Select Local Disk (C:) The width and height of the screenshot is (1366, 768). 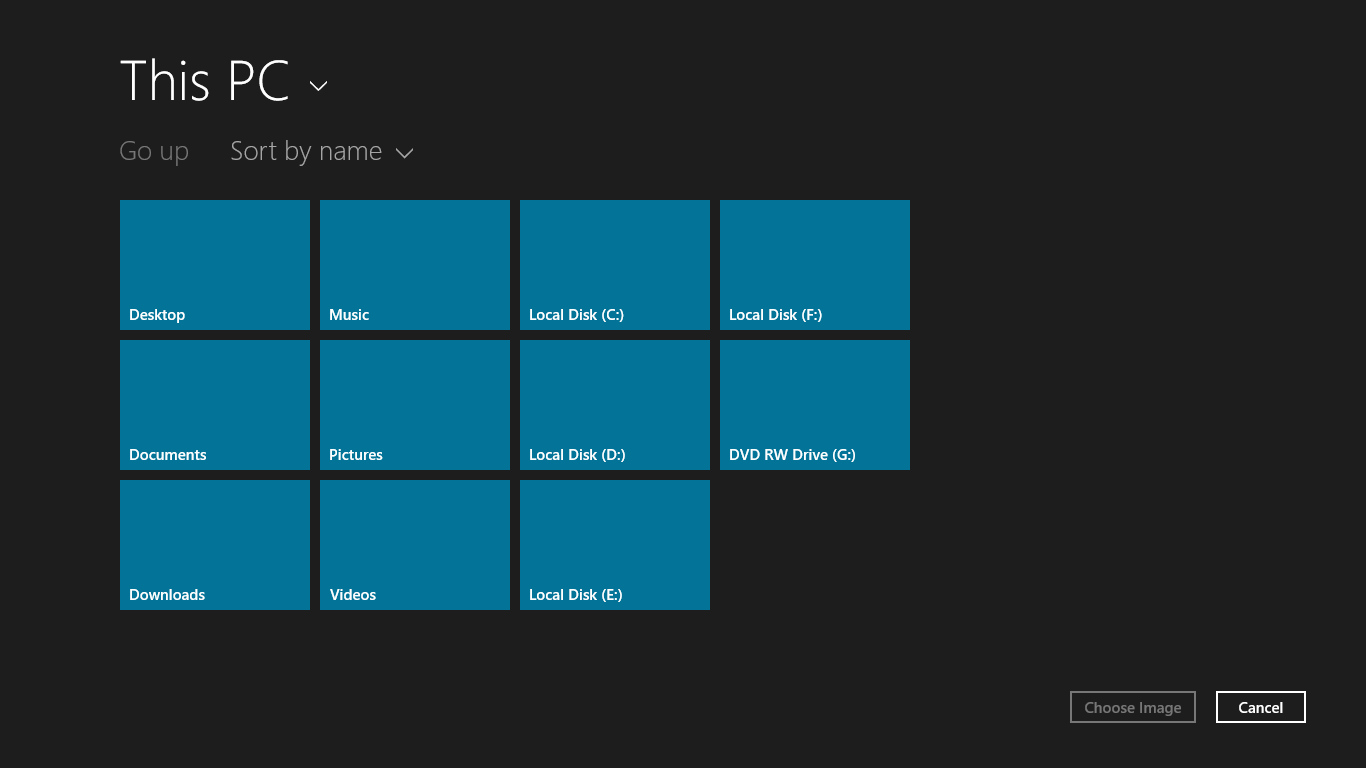coord(614,265)
